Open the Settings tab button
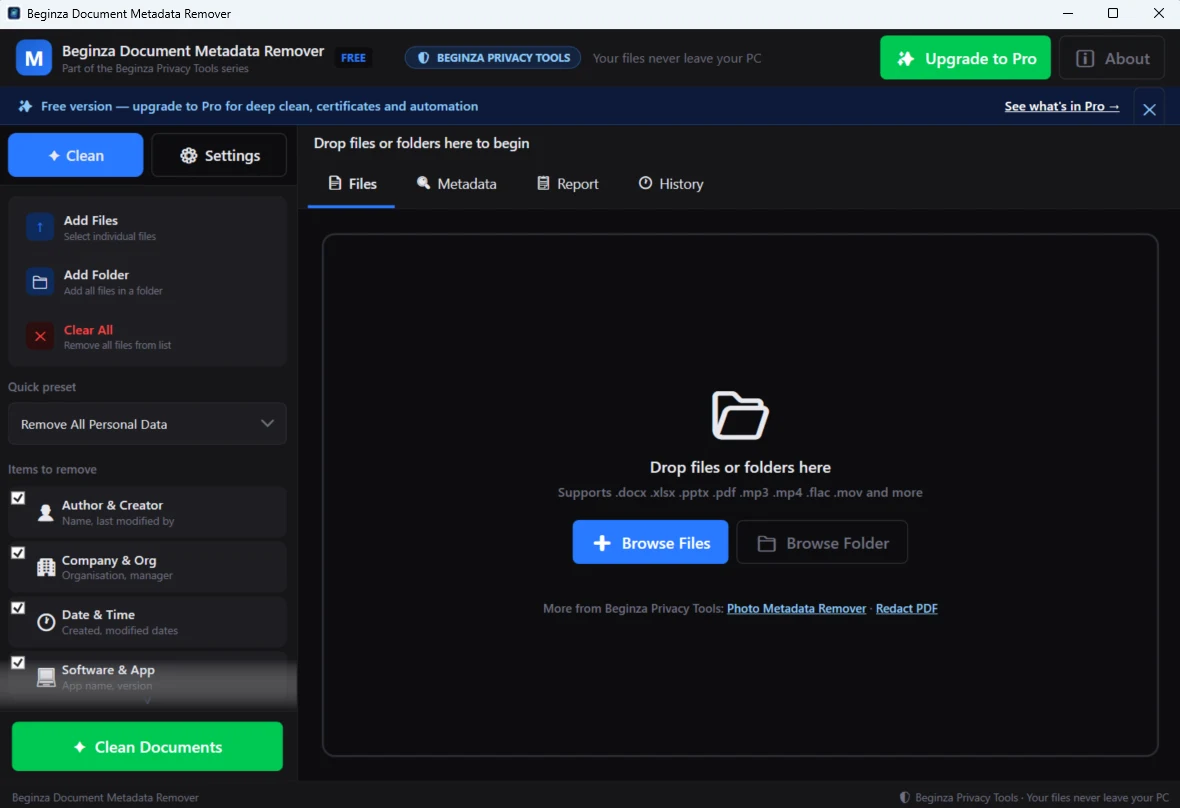Image resolution: width=1180 pixels, height=808 pixels. [x=219, y=155]
